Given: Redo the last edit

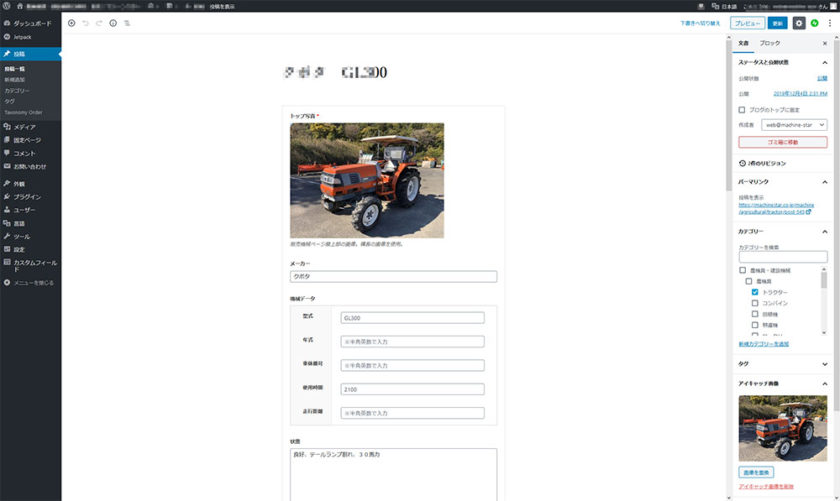Looking at the screenshot, I should (99, 23).
